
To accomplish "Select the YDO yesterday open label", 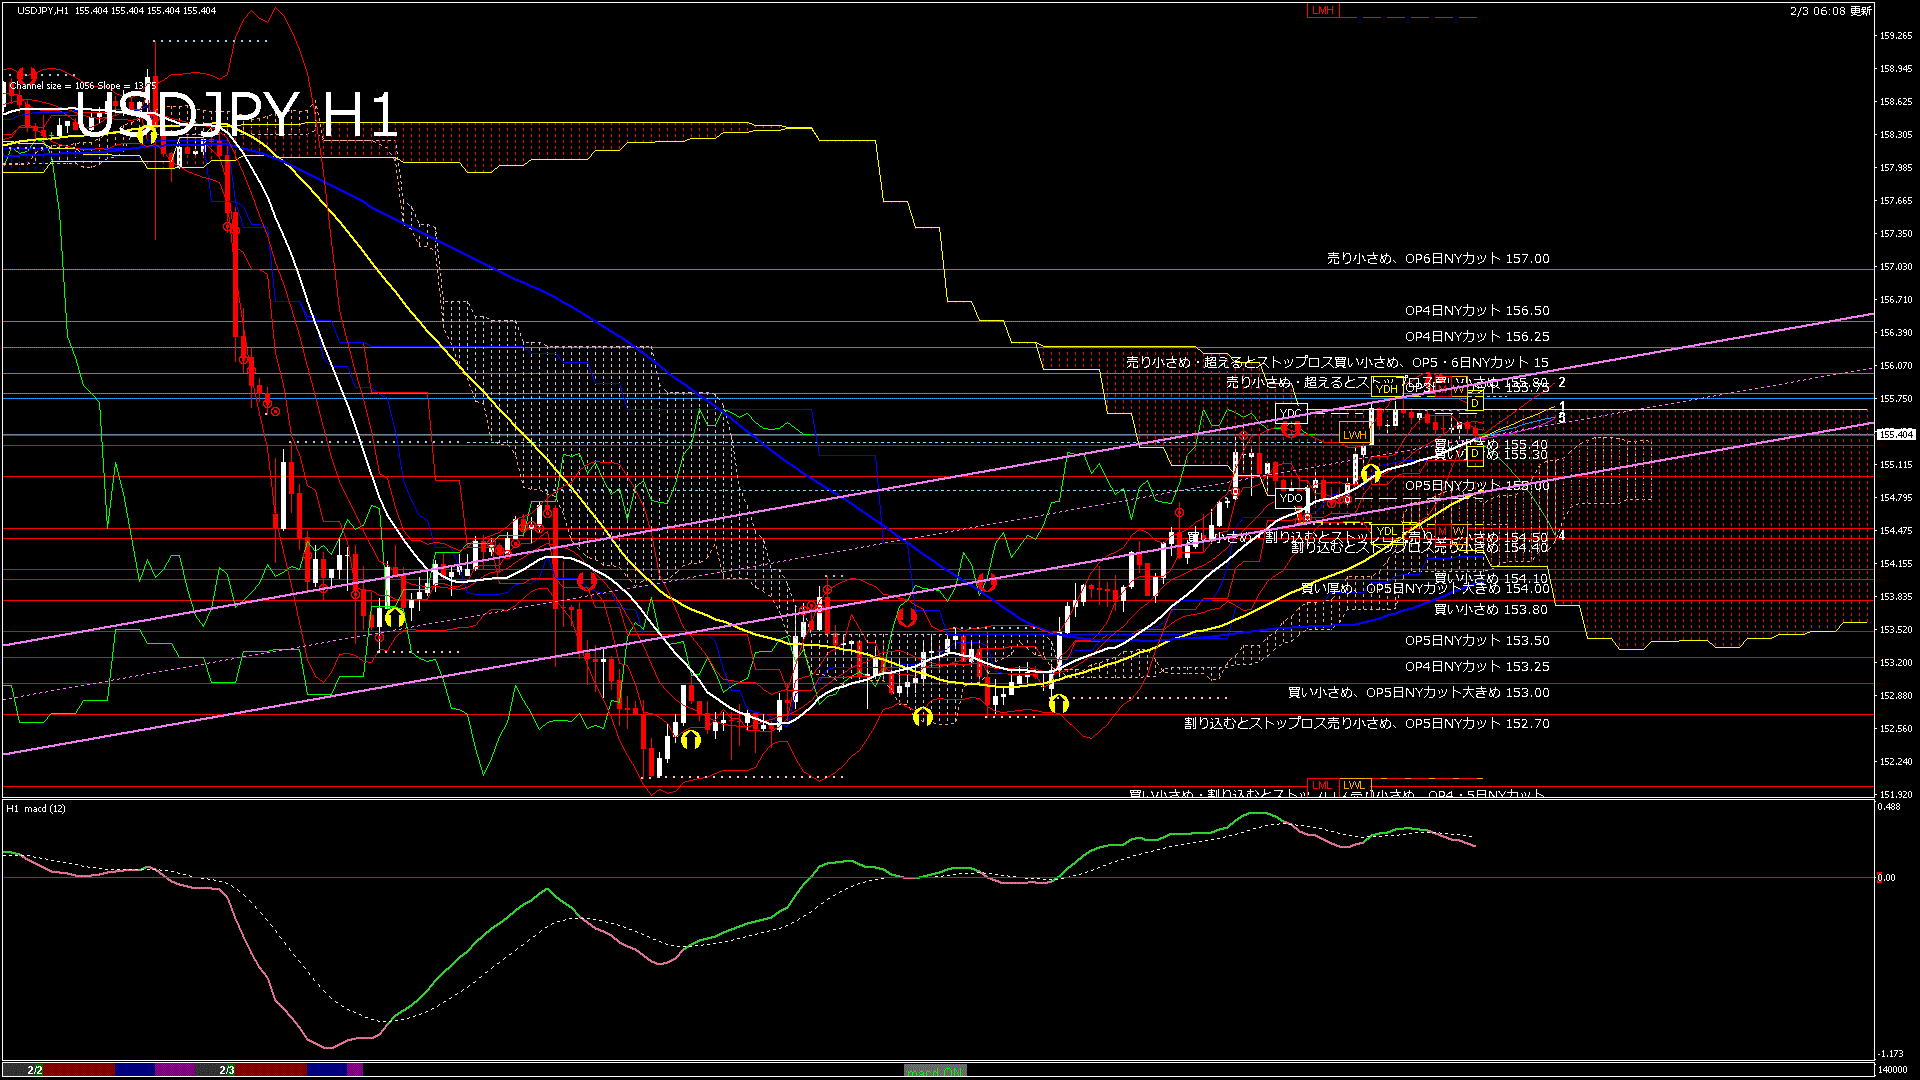I will [x=1291, y=497].
